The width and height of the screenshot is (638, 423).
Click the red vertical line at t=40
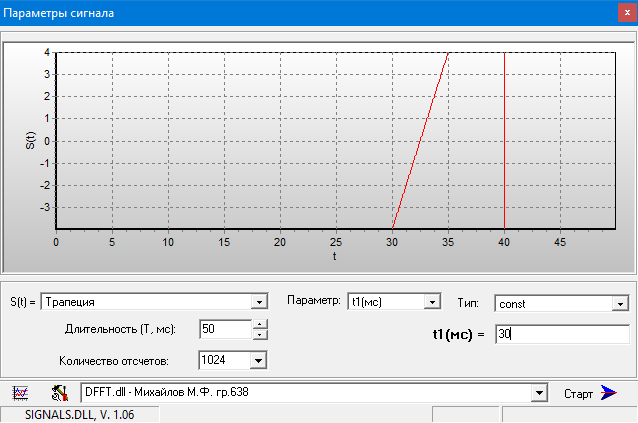(504, 140)
